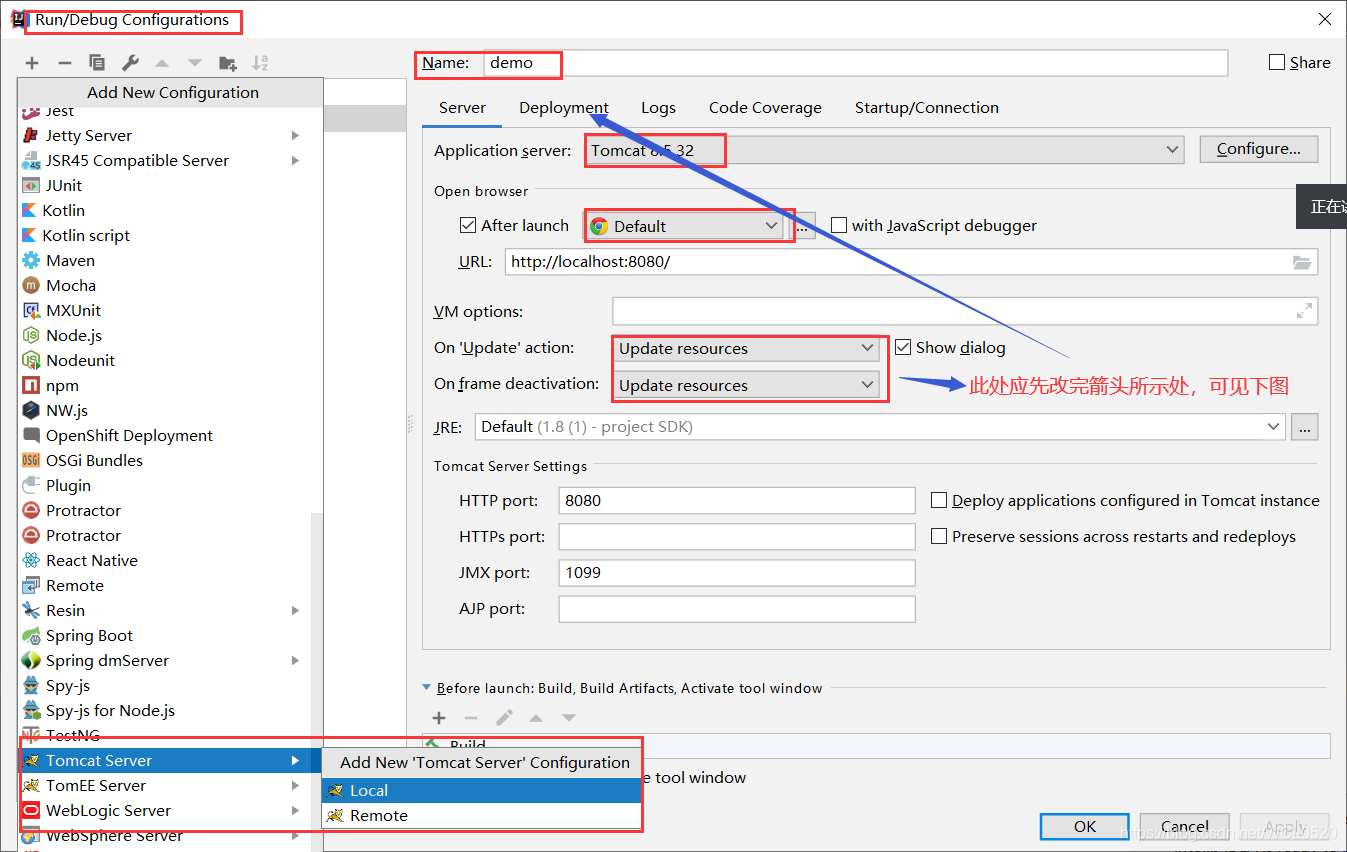Open the Code Coverage tab
The width and height of the screenshot is (1347, 852).
pos(765,107)
